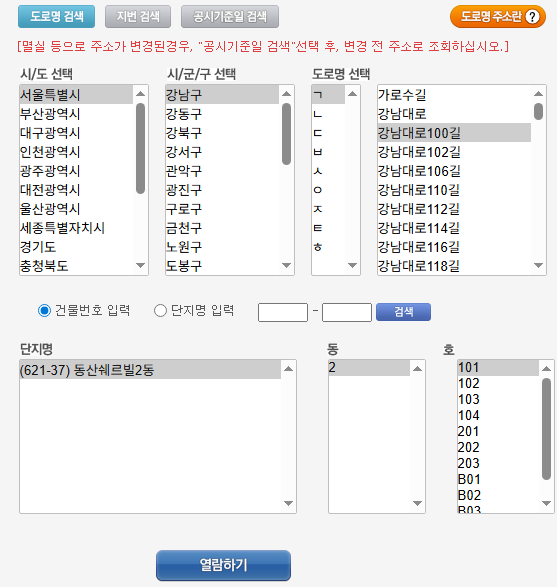Viewport: 557px width, 587px height.
Task: Switch to the 도로명 검색 tab
Action: tap(57, 16)
